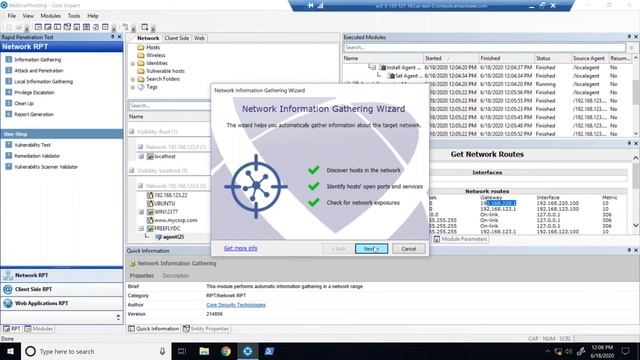The height and width of the screenshot is (360, 640).
Task: Open the Core Security Technologies author link
Action: (236, 305)
